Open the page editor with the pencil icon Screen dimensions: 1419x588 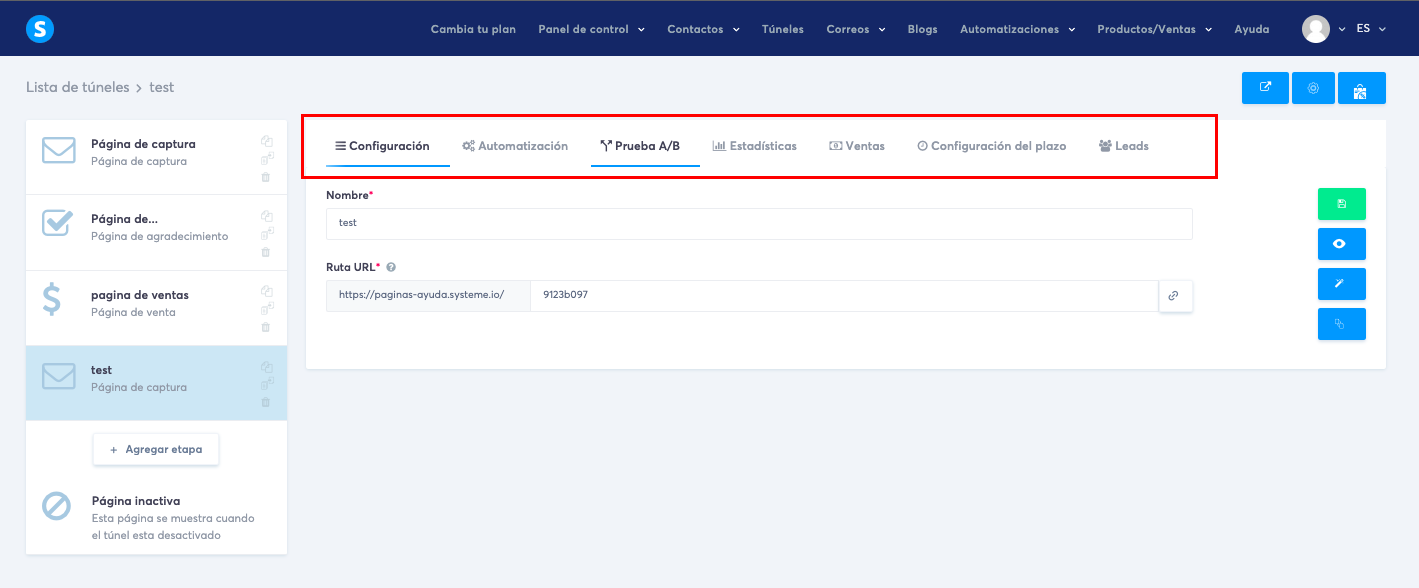point(1341,283)
